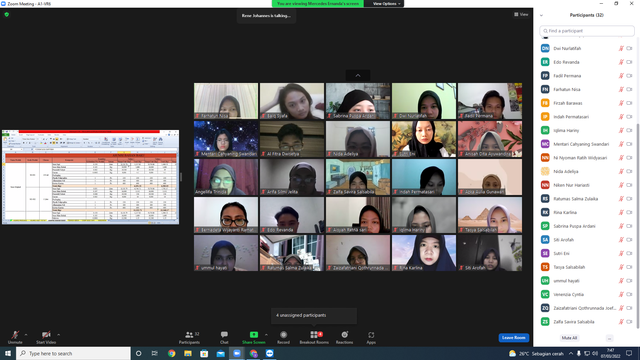This screenshot has width=640, height=360.
Task: Open Cortana circle on taskbar
Action: (139, 353)
